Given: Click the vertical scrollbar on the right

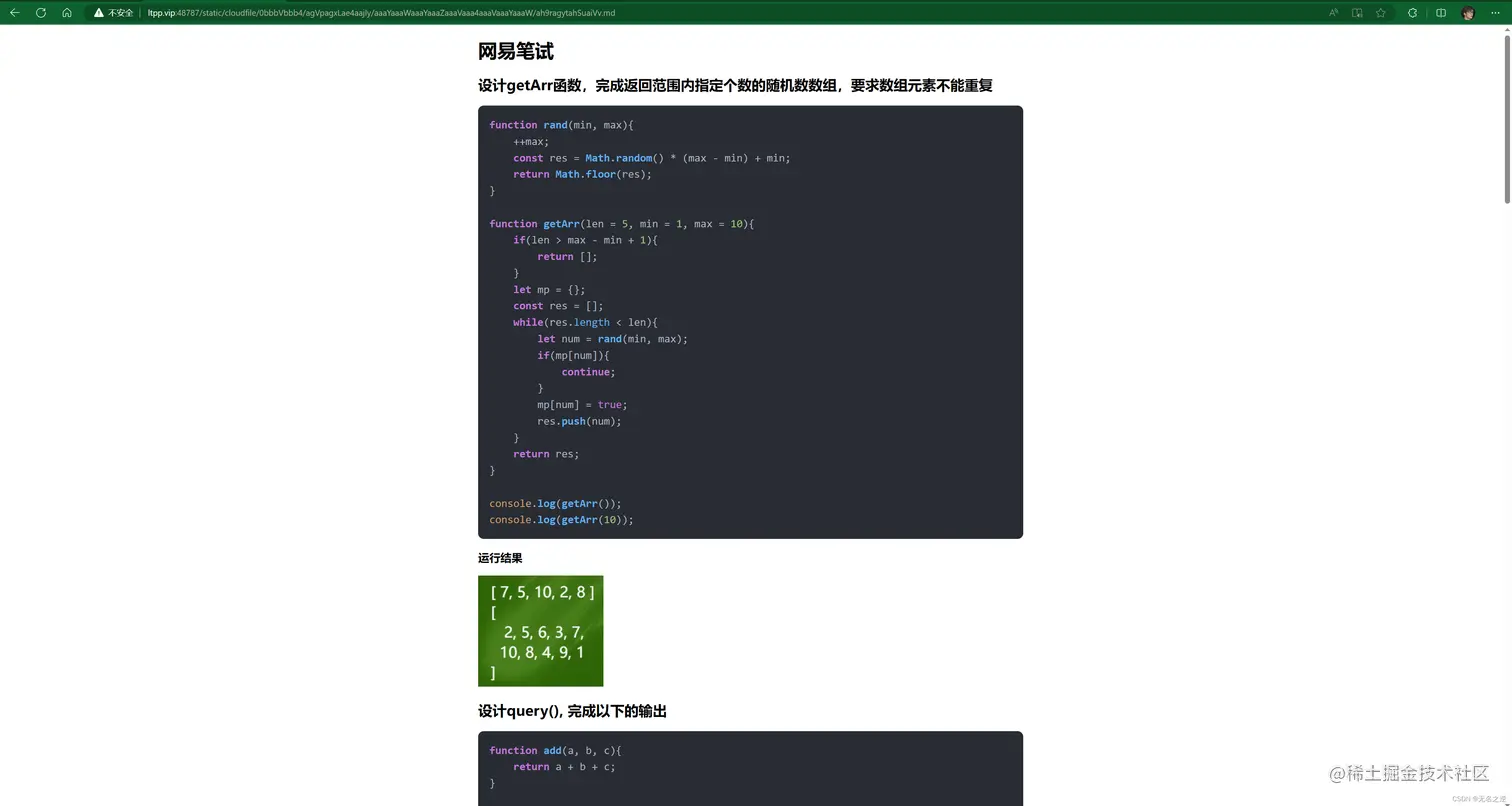Looking at the screenshot, I should (1506, 100).
